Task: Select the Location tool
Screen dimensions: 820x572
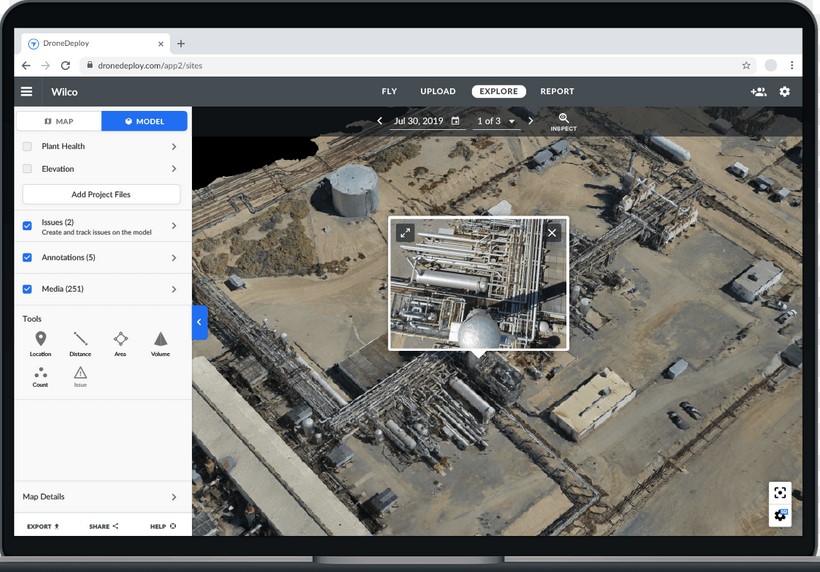Action: [40, 344]
